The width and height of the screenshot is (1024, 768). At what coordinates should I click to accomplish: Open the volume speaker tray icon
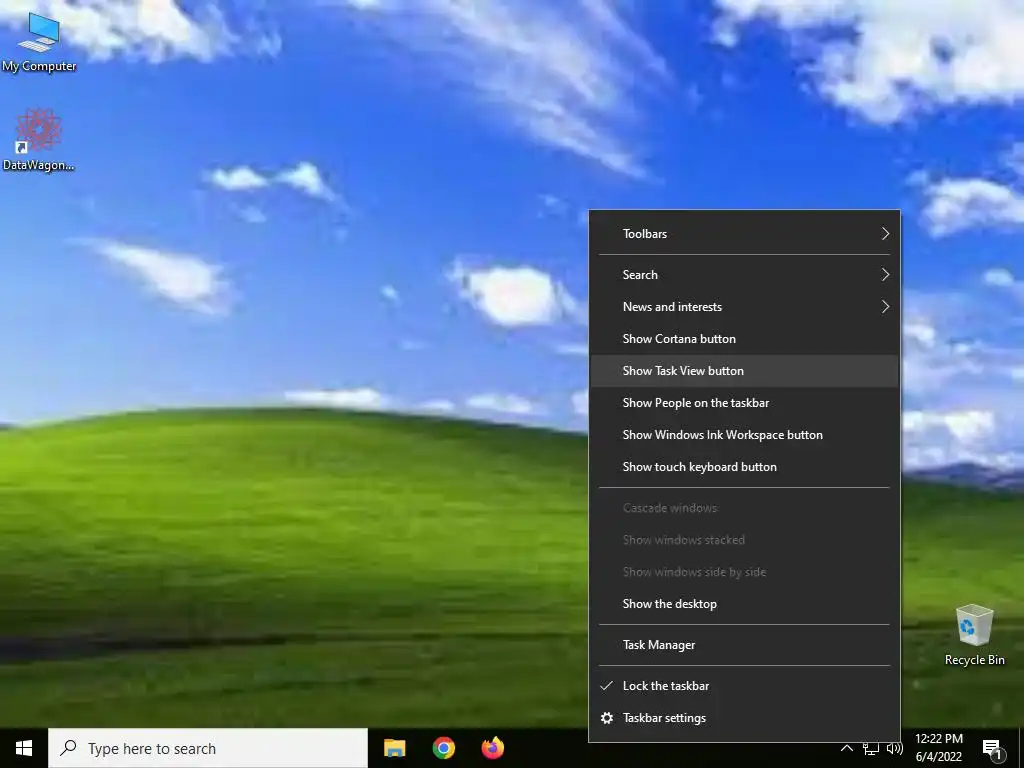coord(895,748)
